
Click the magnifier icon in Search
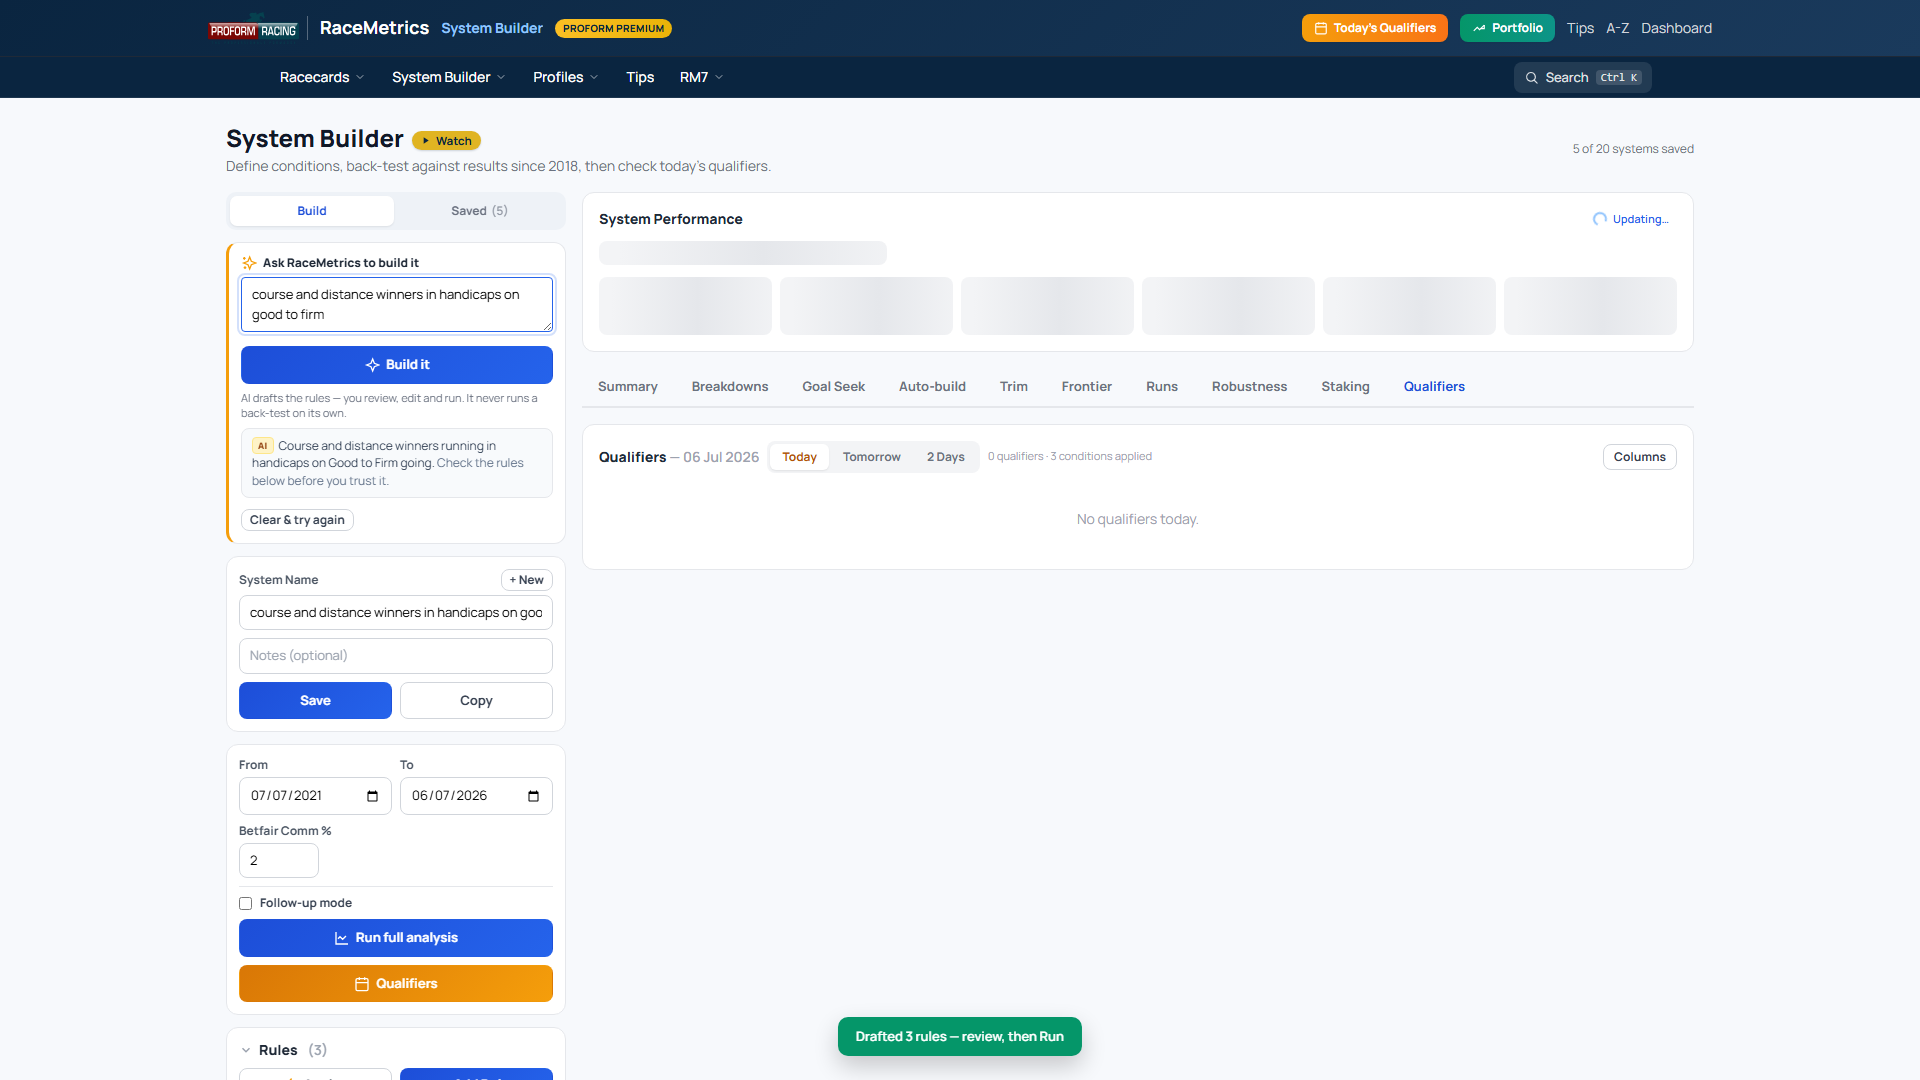click(1531, 78)
